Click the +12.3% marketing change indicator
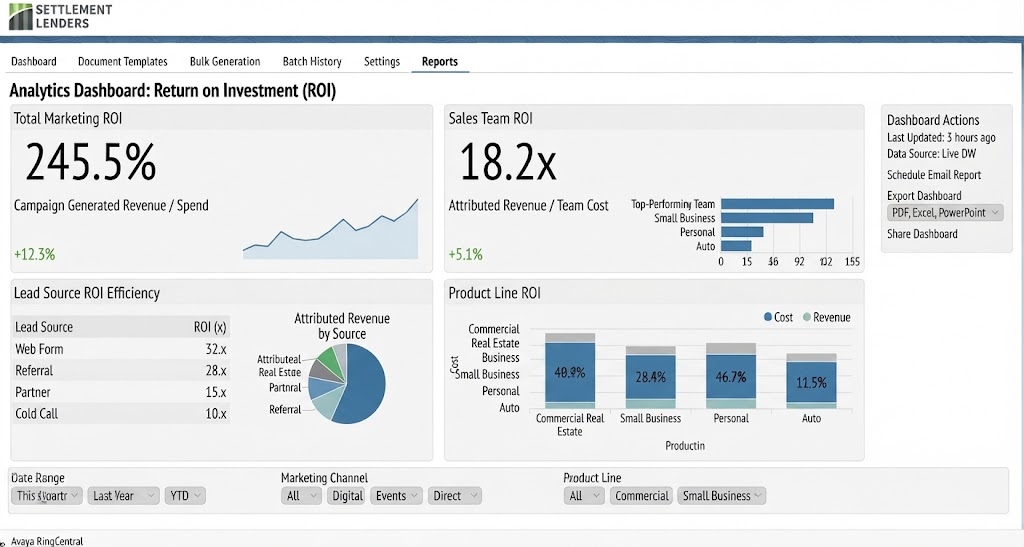This screenshot has height=547, width=1024. tap(35, 255)
